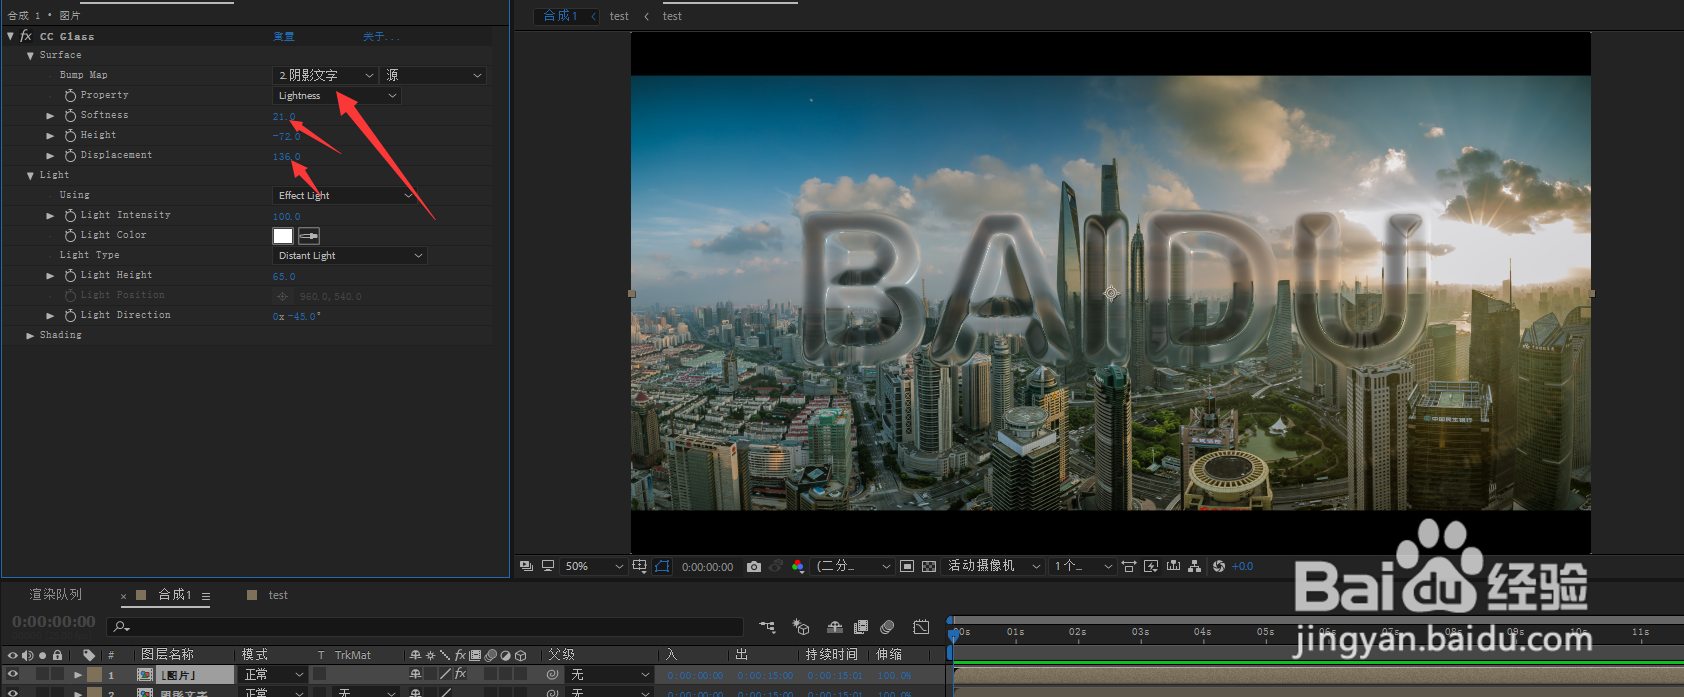Toggle the Height property stopwatch

(x=70, y=136)
